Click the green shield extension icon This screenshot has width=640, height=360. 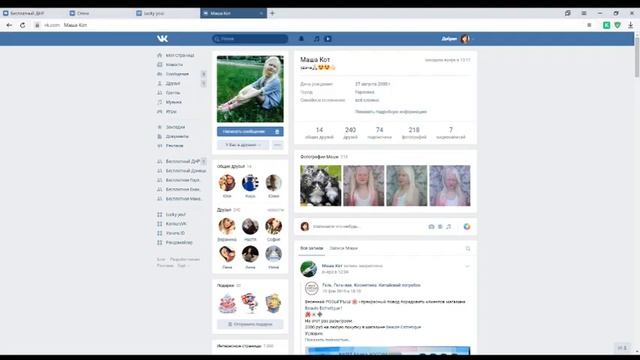click(618, 25)
